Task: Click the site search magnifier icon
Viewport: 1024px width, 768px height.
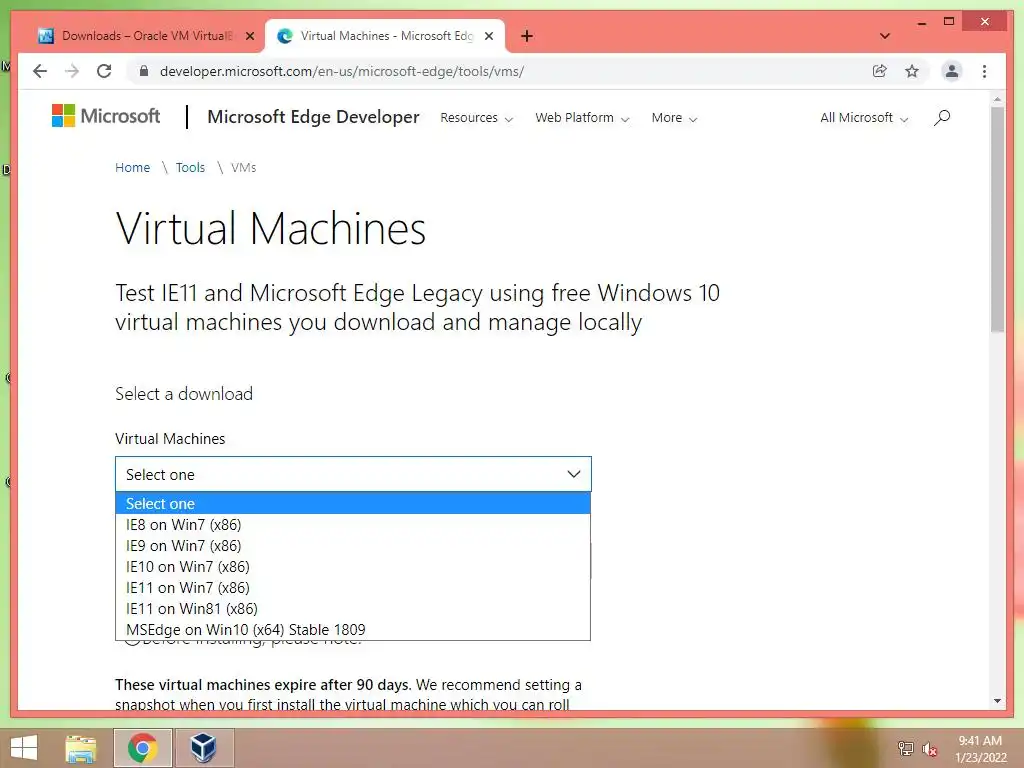Action: click(942, 118)
